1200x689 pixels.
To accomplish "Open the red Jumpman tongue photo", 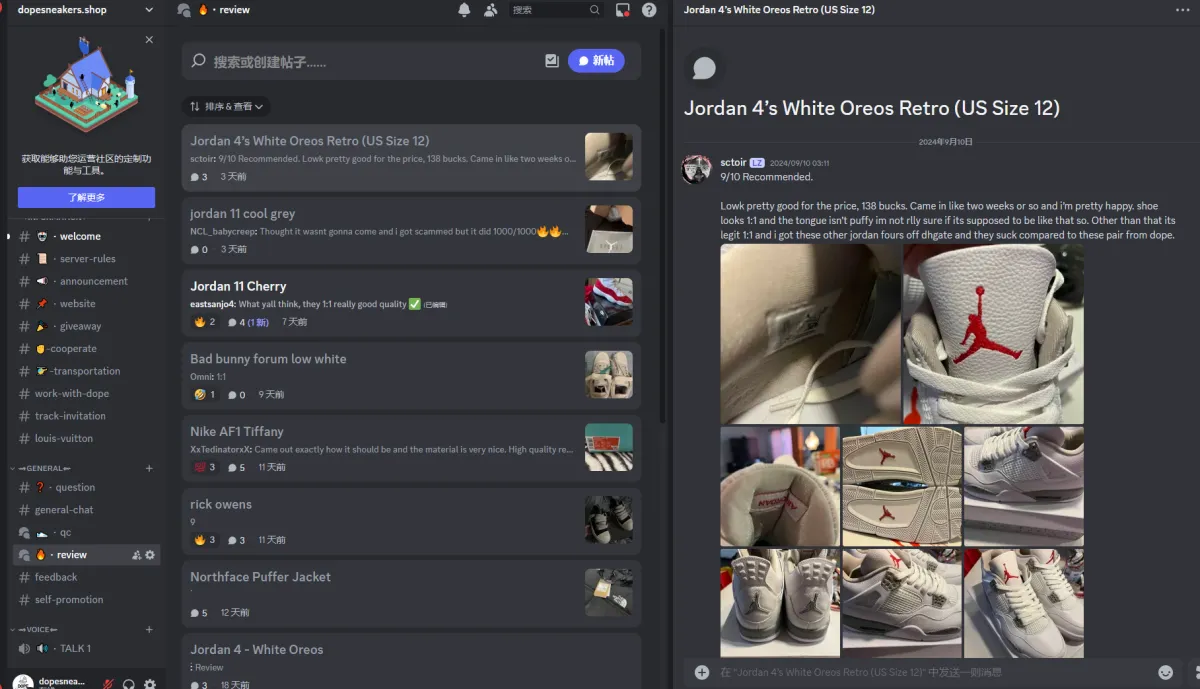I will (x=993, y=334).
